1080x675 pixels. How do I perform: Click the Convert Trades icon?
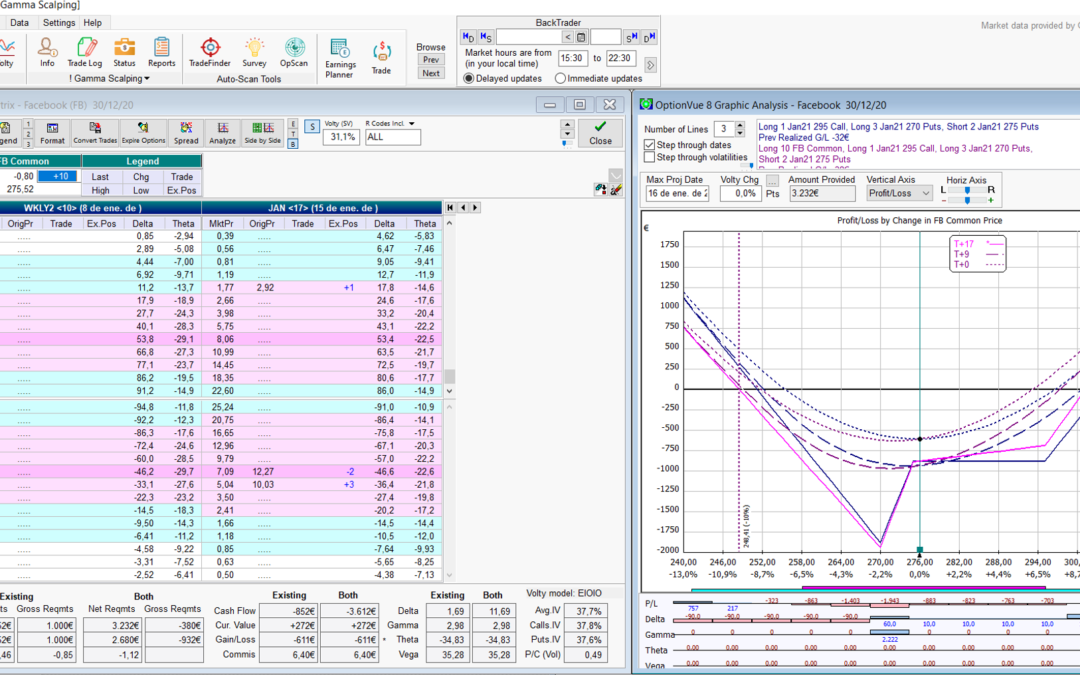click(95, 133)
